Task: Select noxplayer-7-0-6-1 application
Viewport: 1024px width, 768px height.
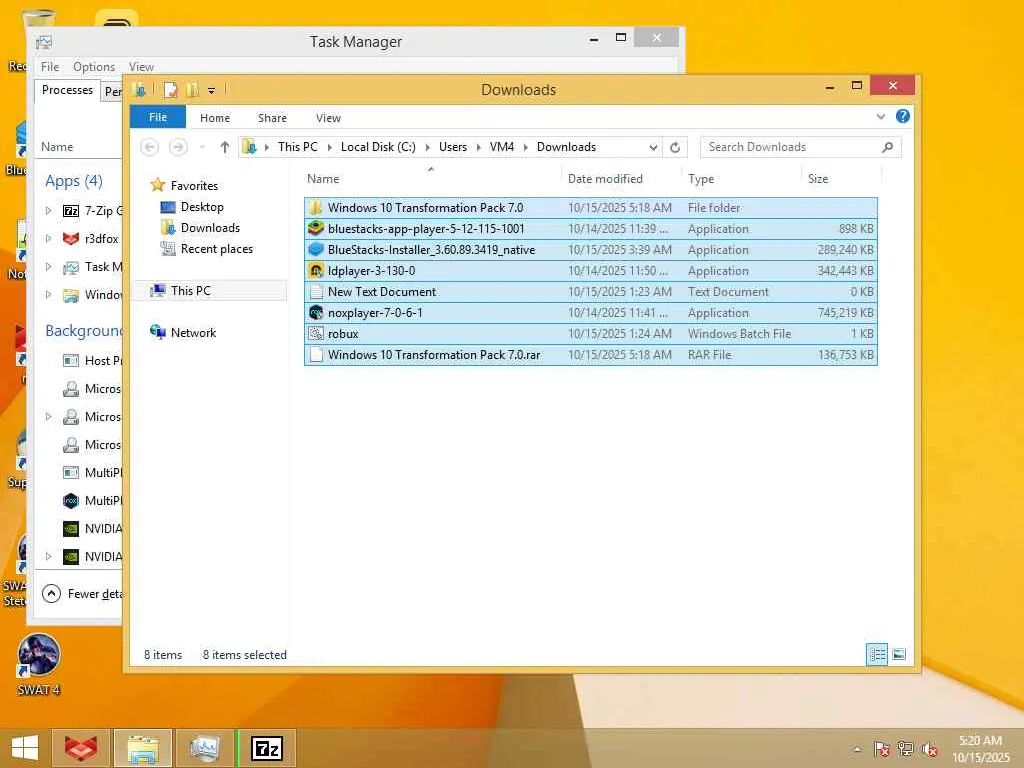Action: click(590, 313)
